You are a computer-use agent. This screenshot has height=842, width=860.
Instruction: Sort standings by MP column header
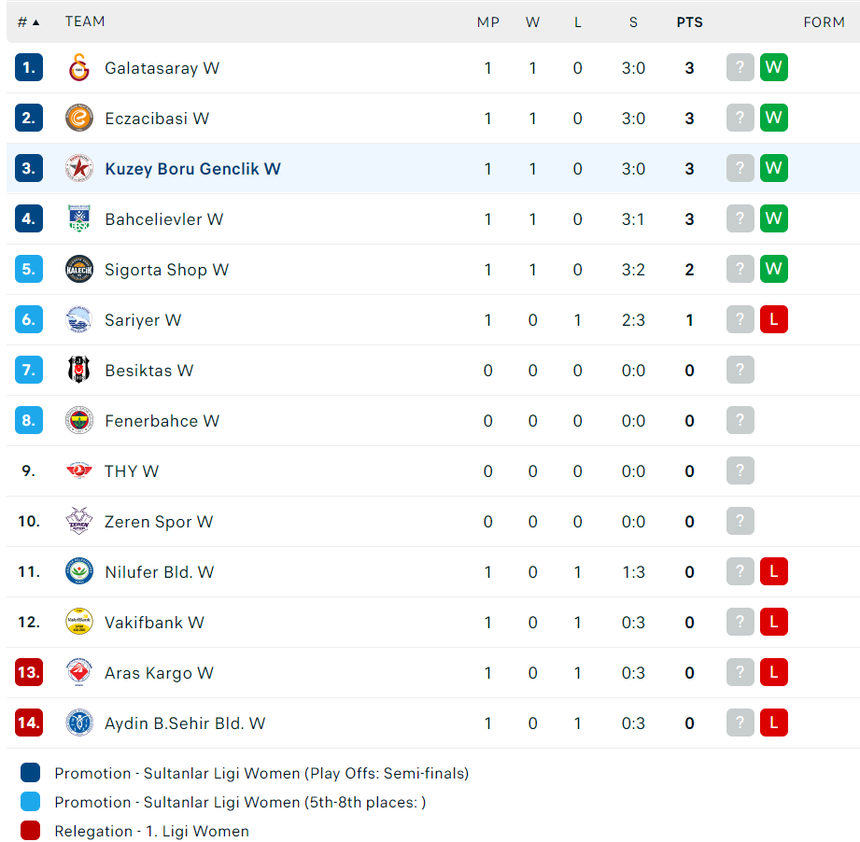(x=488, y=22)
